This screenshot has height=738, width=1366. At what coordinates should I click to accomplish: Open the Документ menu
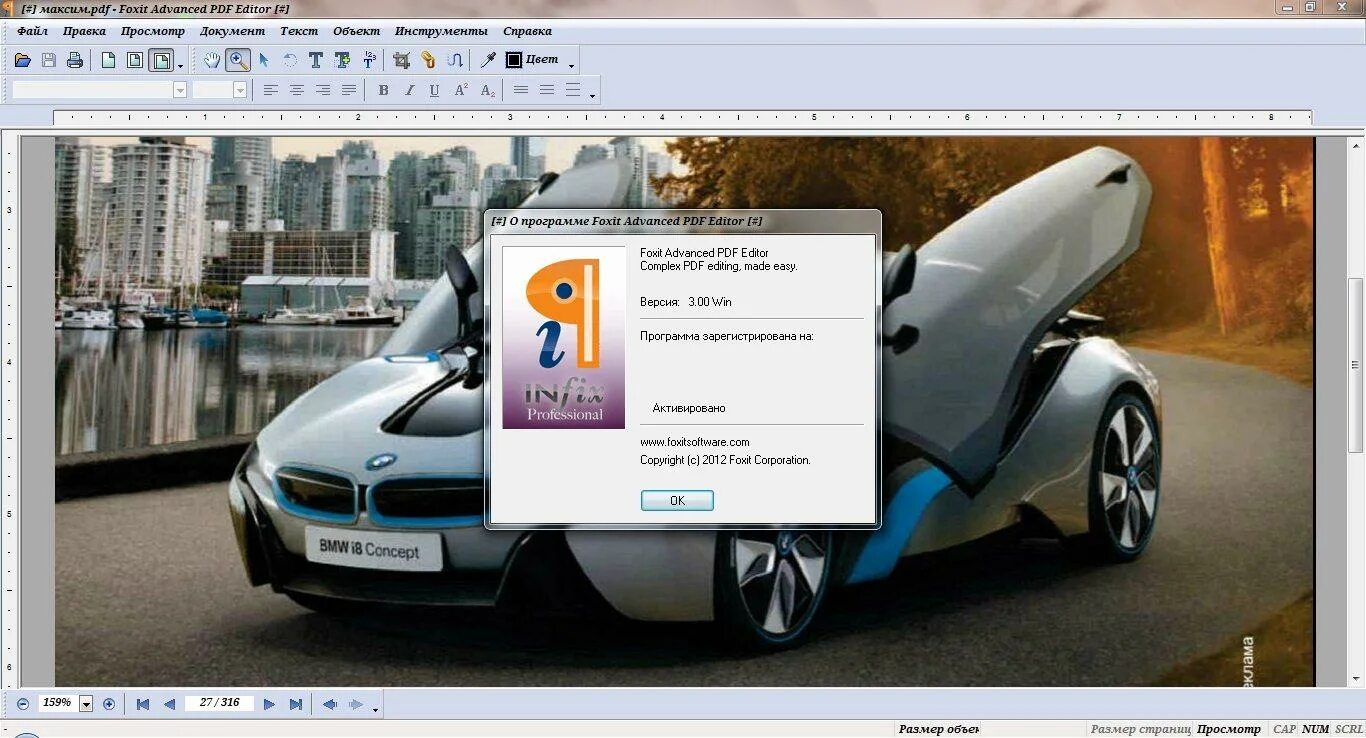point(233,31)
